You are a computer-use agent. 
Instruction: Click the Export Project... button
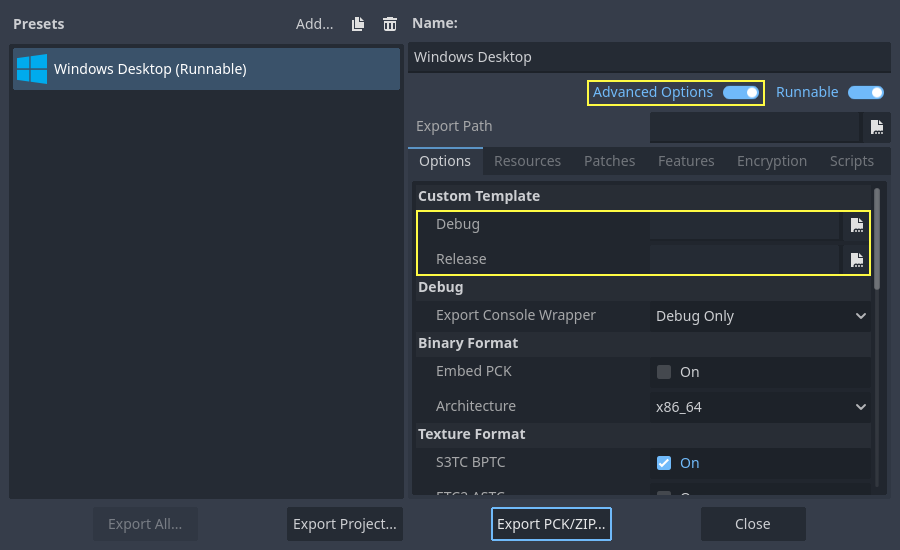345,524
